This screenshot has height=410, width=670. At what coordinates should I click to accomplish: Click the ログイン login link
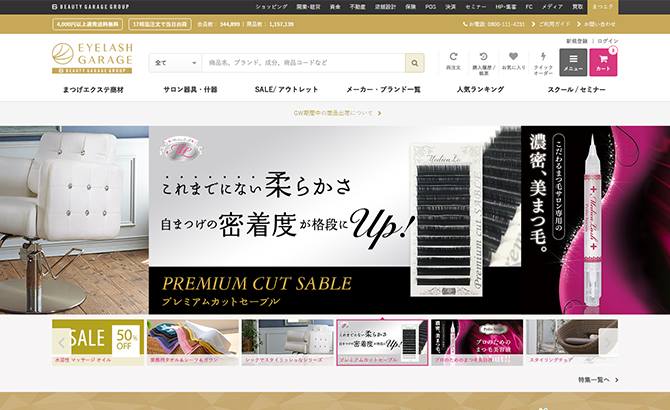[608, 41]
